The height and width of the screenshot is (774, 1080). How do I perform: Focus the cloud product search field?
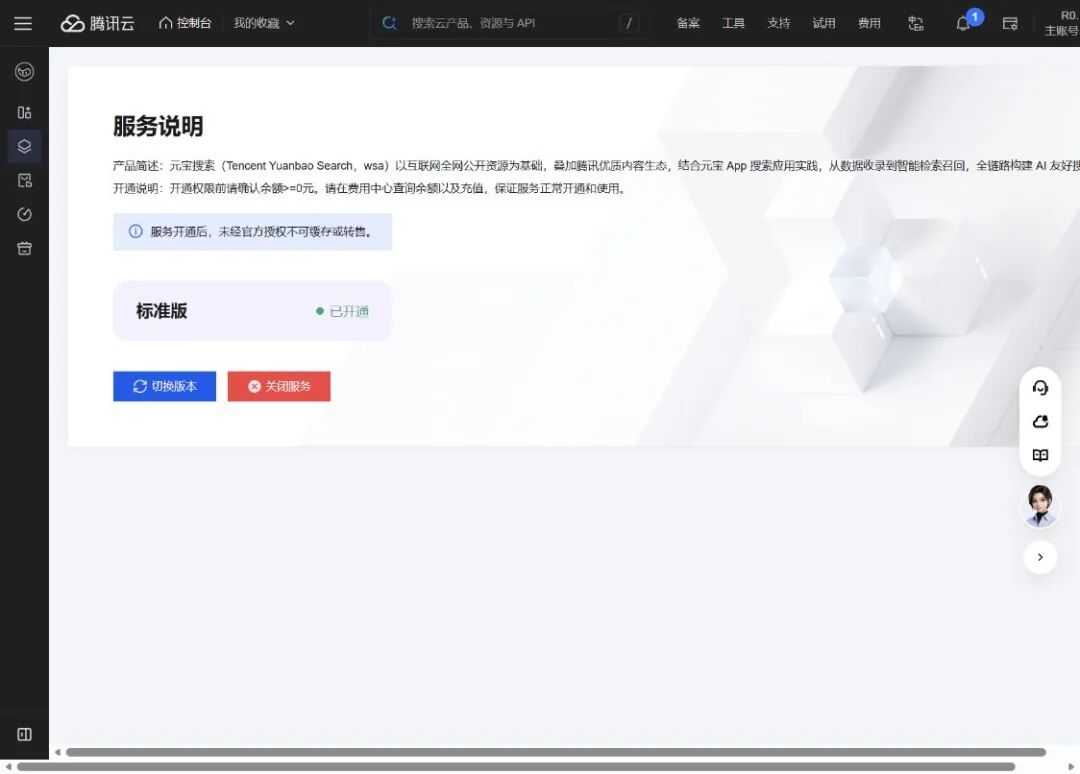click(x=510, y=23)
